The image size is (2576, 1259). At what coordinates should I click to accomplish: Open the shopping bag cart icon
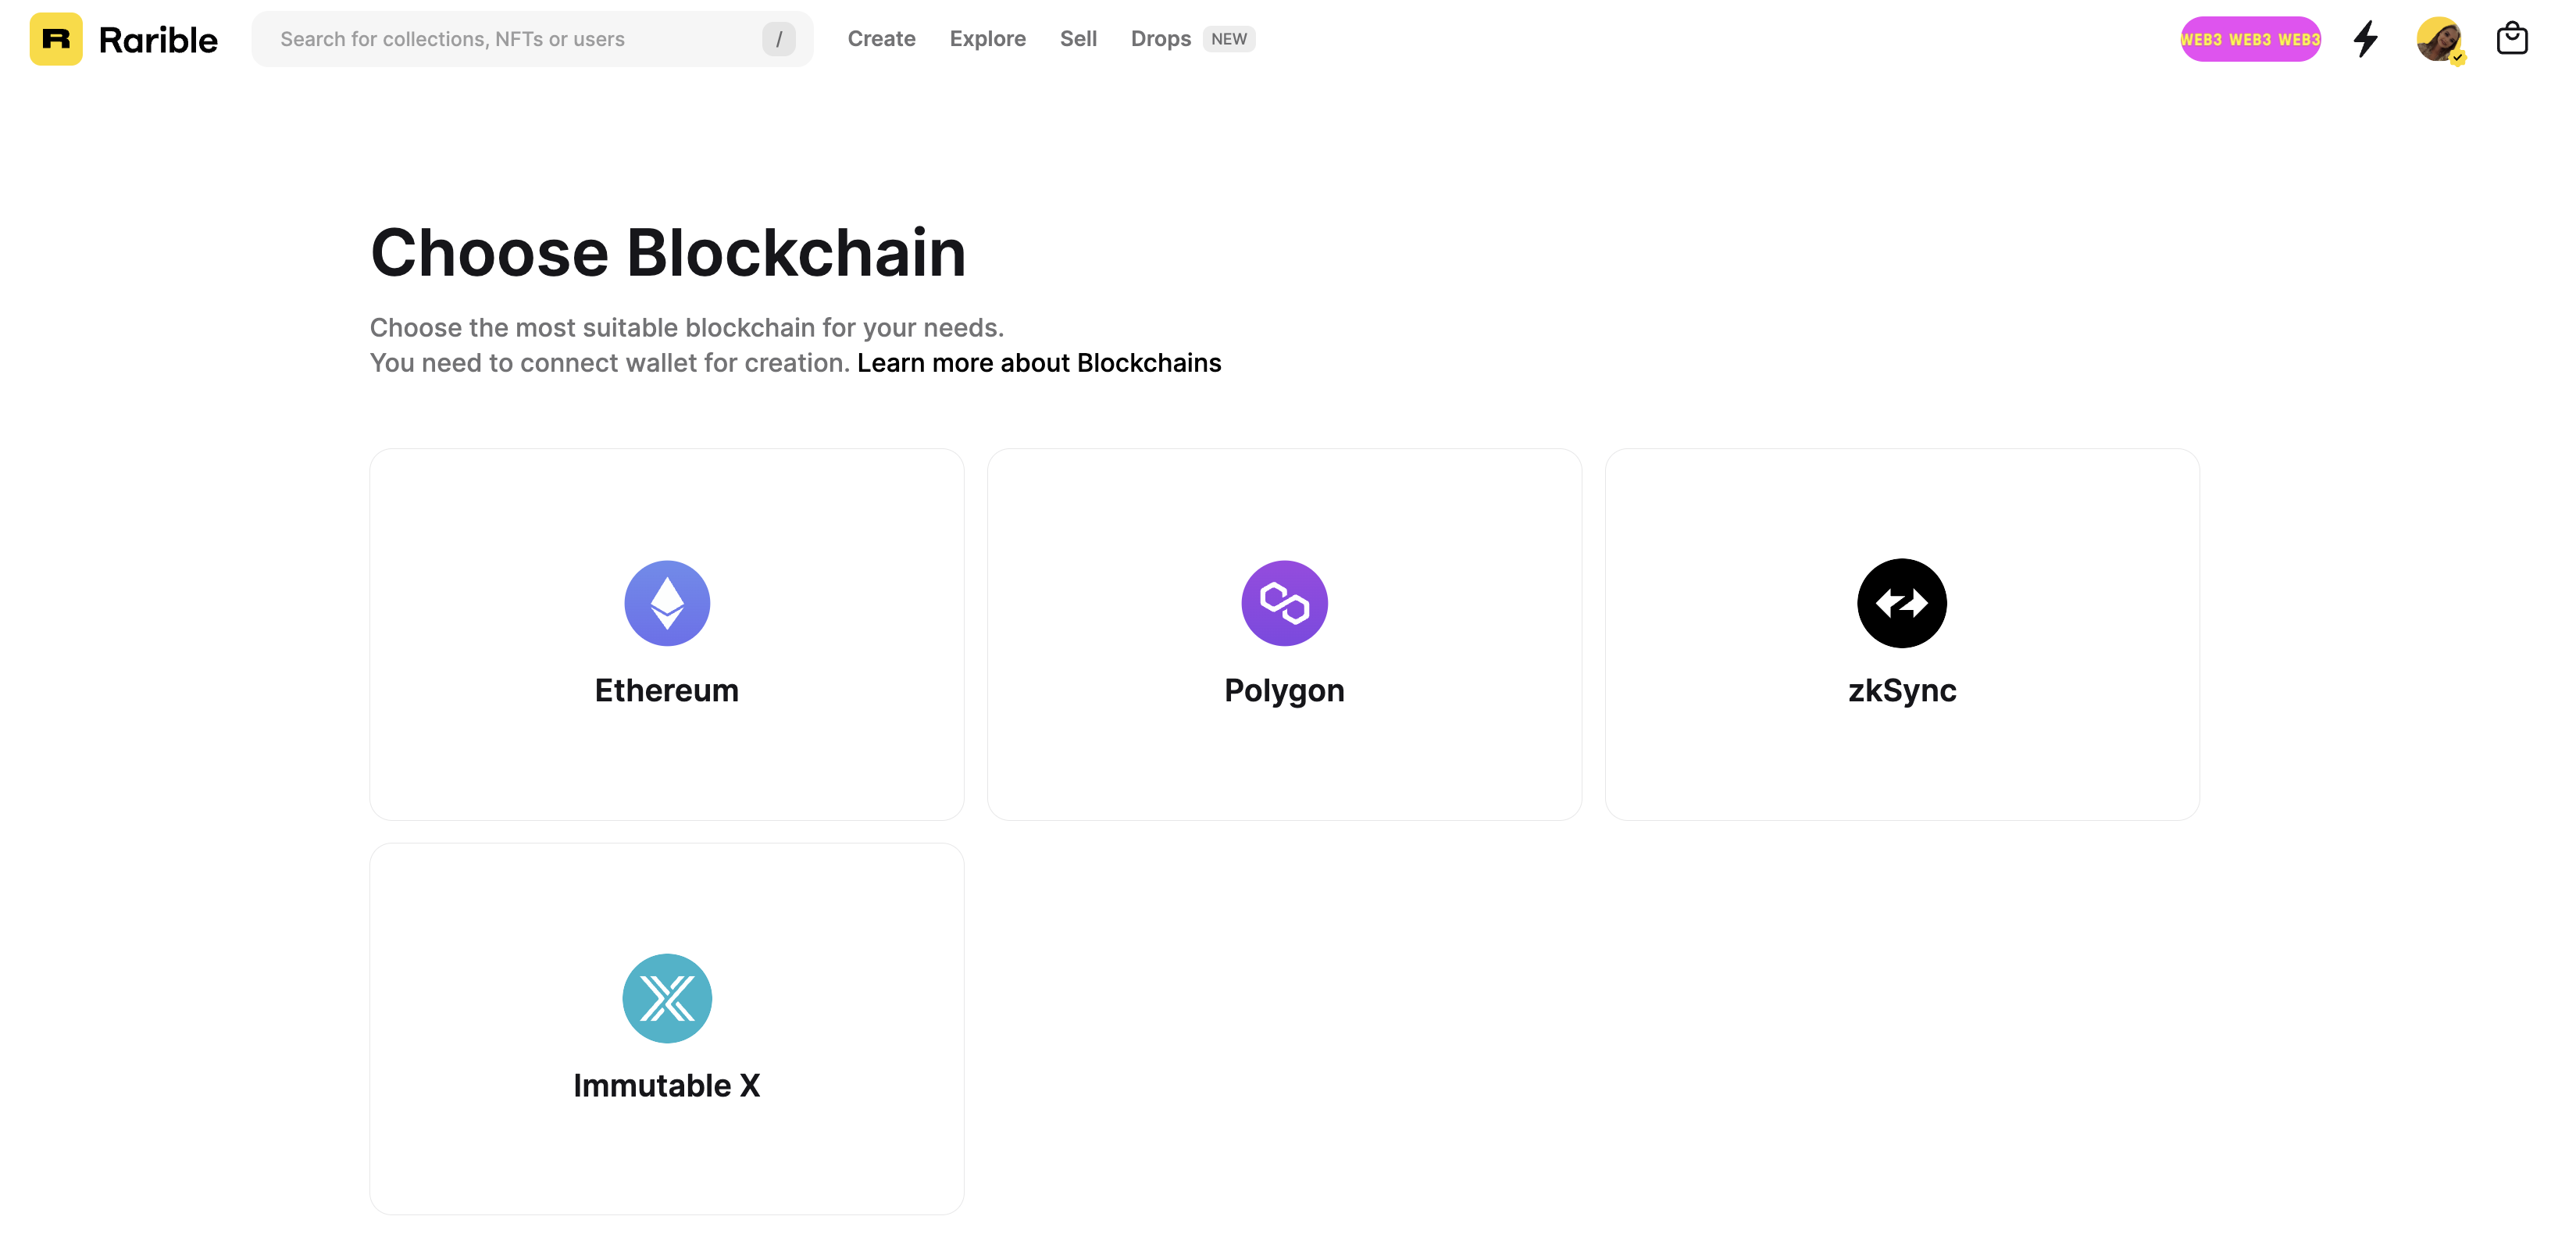tap(2512, 39)
